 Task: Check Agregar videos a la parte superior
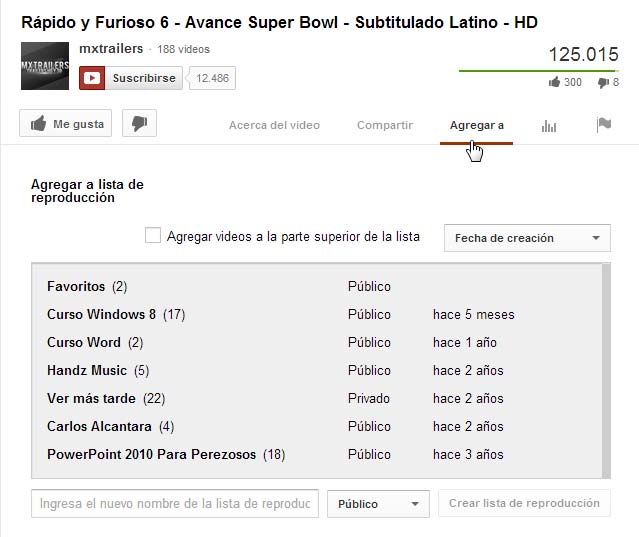[x=153, y=236]
